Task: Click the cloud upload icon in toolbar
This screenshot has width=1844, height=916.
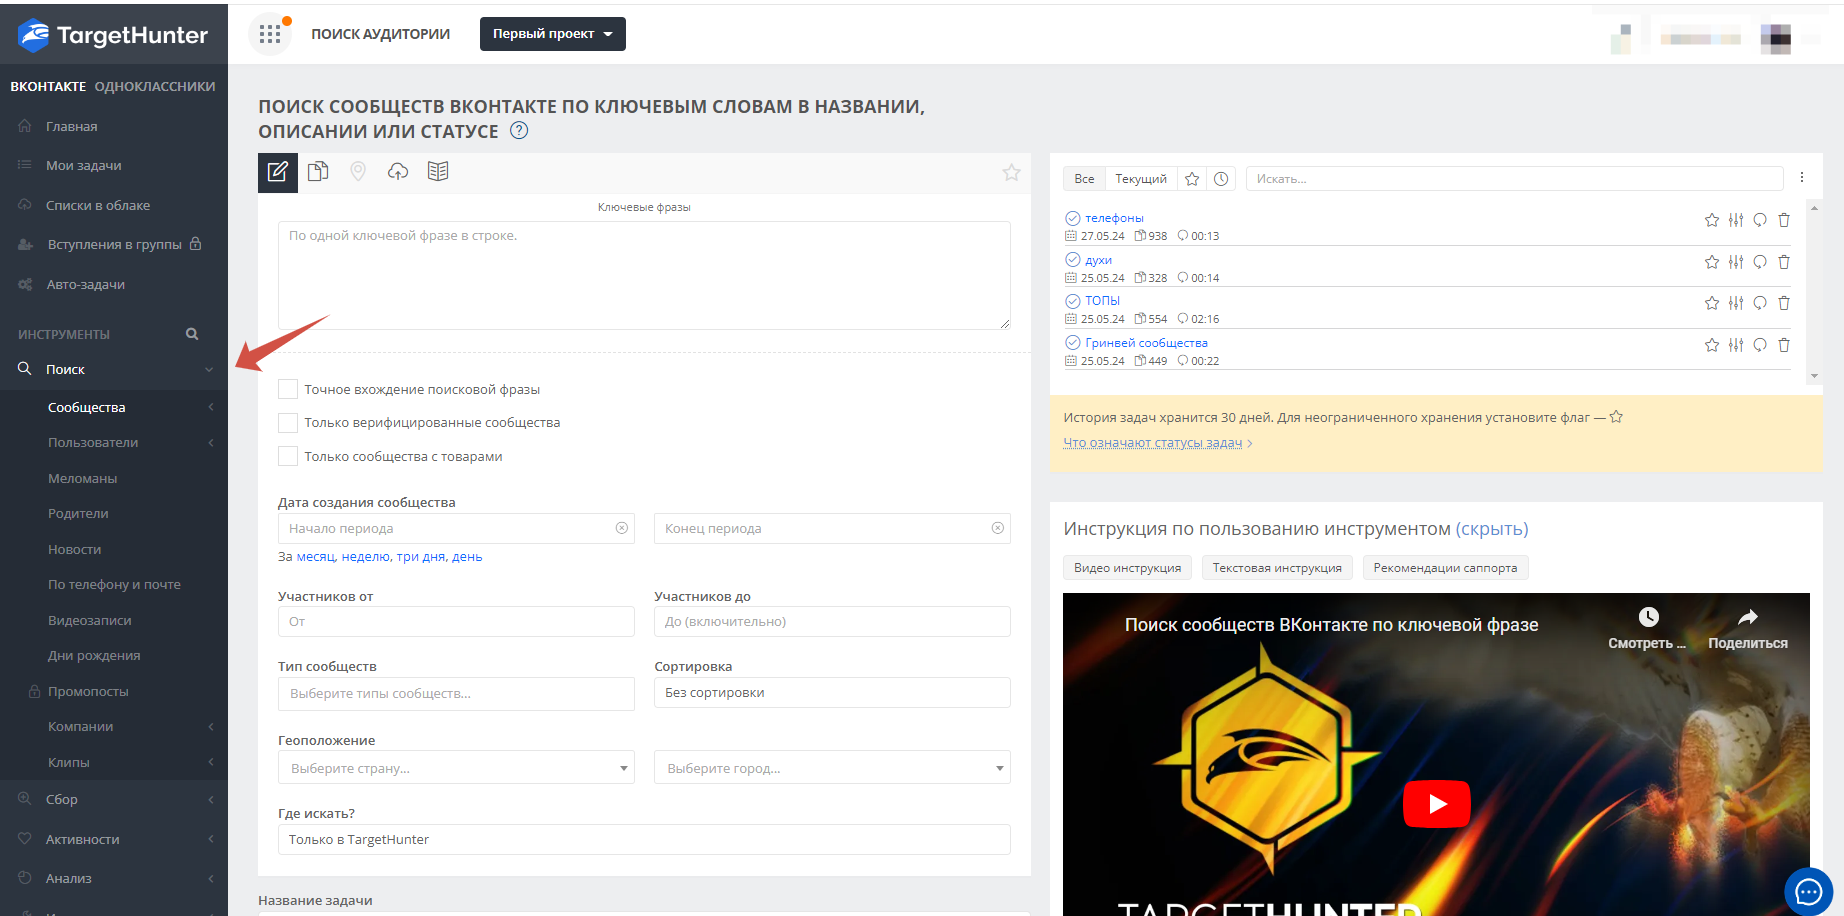Action: click(398, 172)
